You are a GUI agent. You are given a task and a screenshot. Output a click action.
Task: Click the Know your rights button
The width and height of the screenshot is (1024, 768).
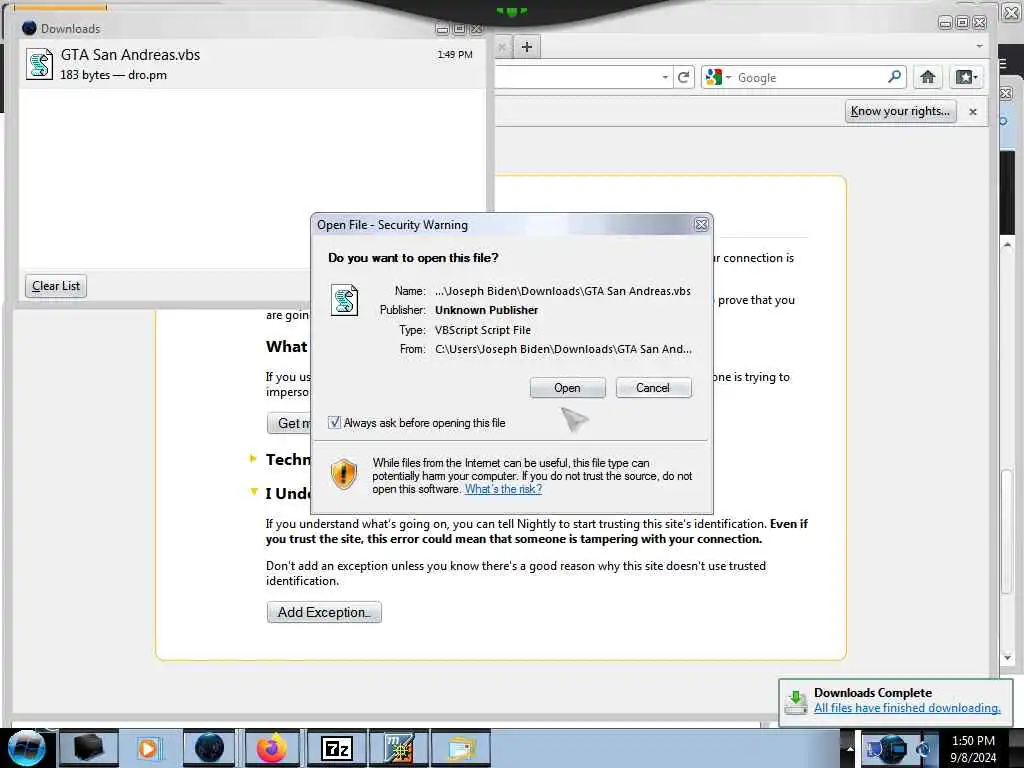pyautogui.click(x=900, y=111)
